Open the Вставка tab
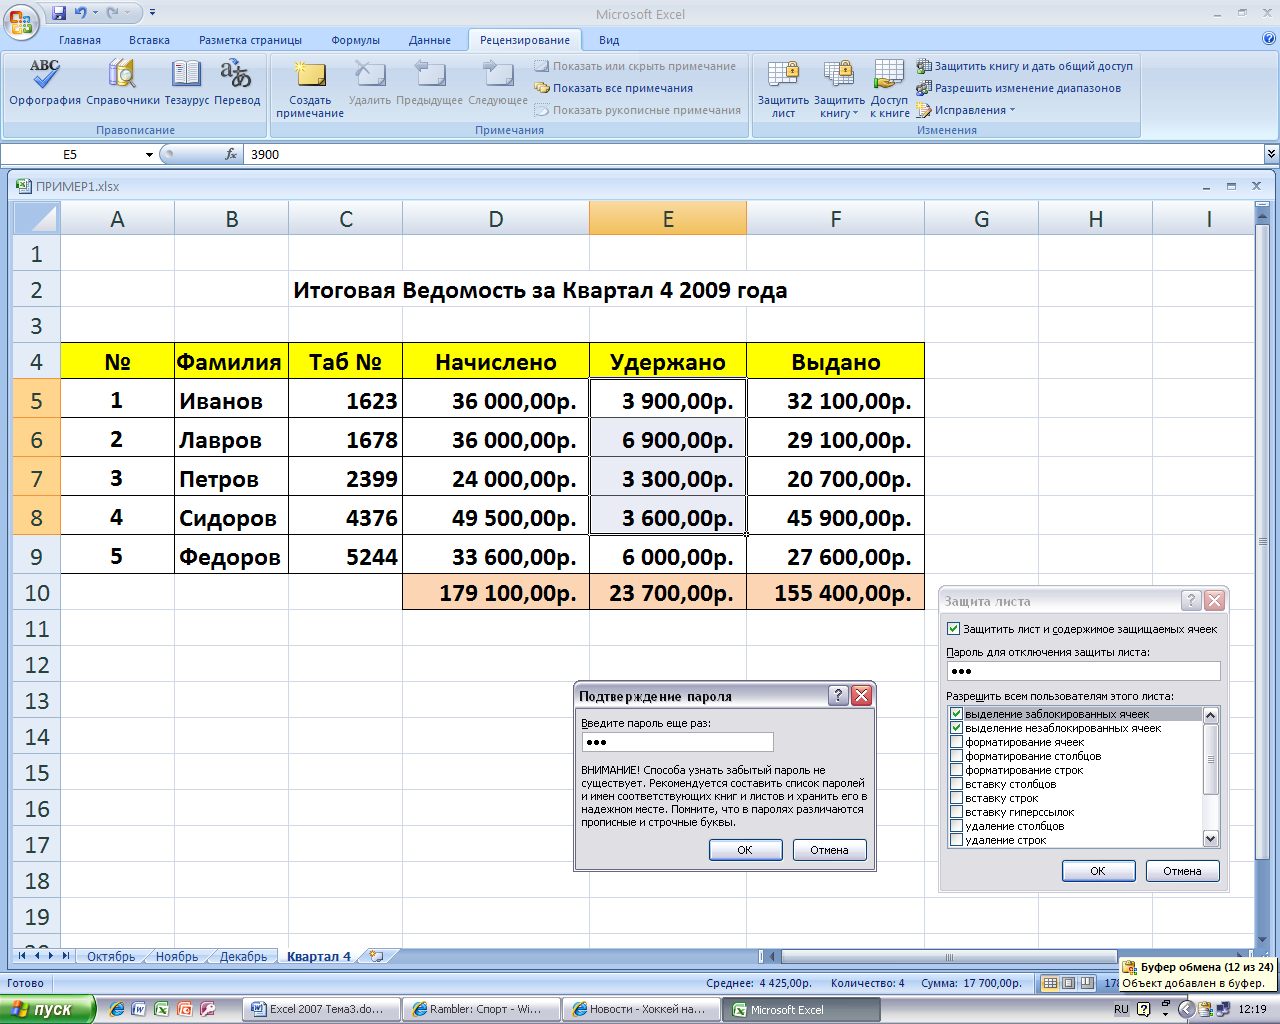Image resolution: width=1280 pixels, height=1024 pixels. tap(149, 40)
